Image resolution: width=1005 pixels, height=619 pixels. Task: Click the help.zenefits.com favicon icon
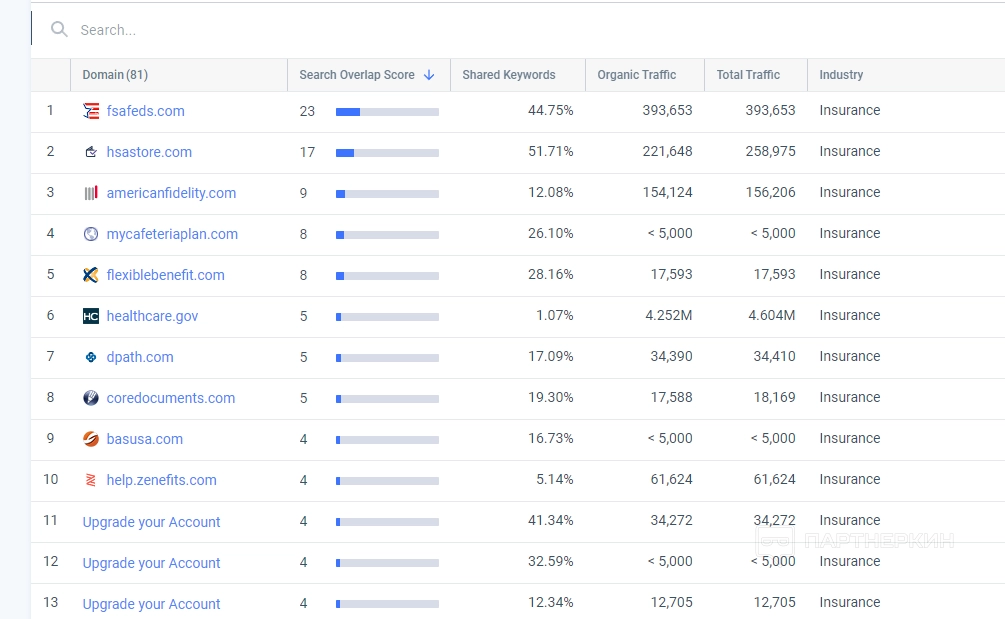pos(91,480)
